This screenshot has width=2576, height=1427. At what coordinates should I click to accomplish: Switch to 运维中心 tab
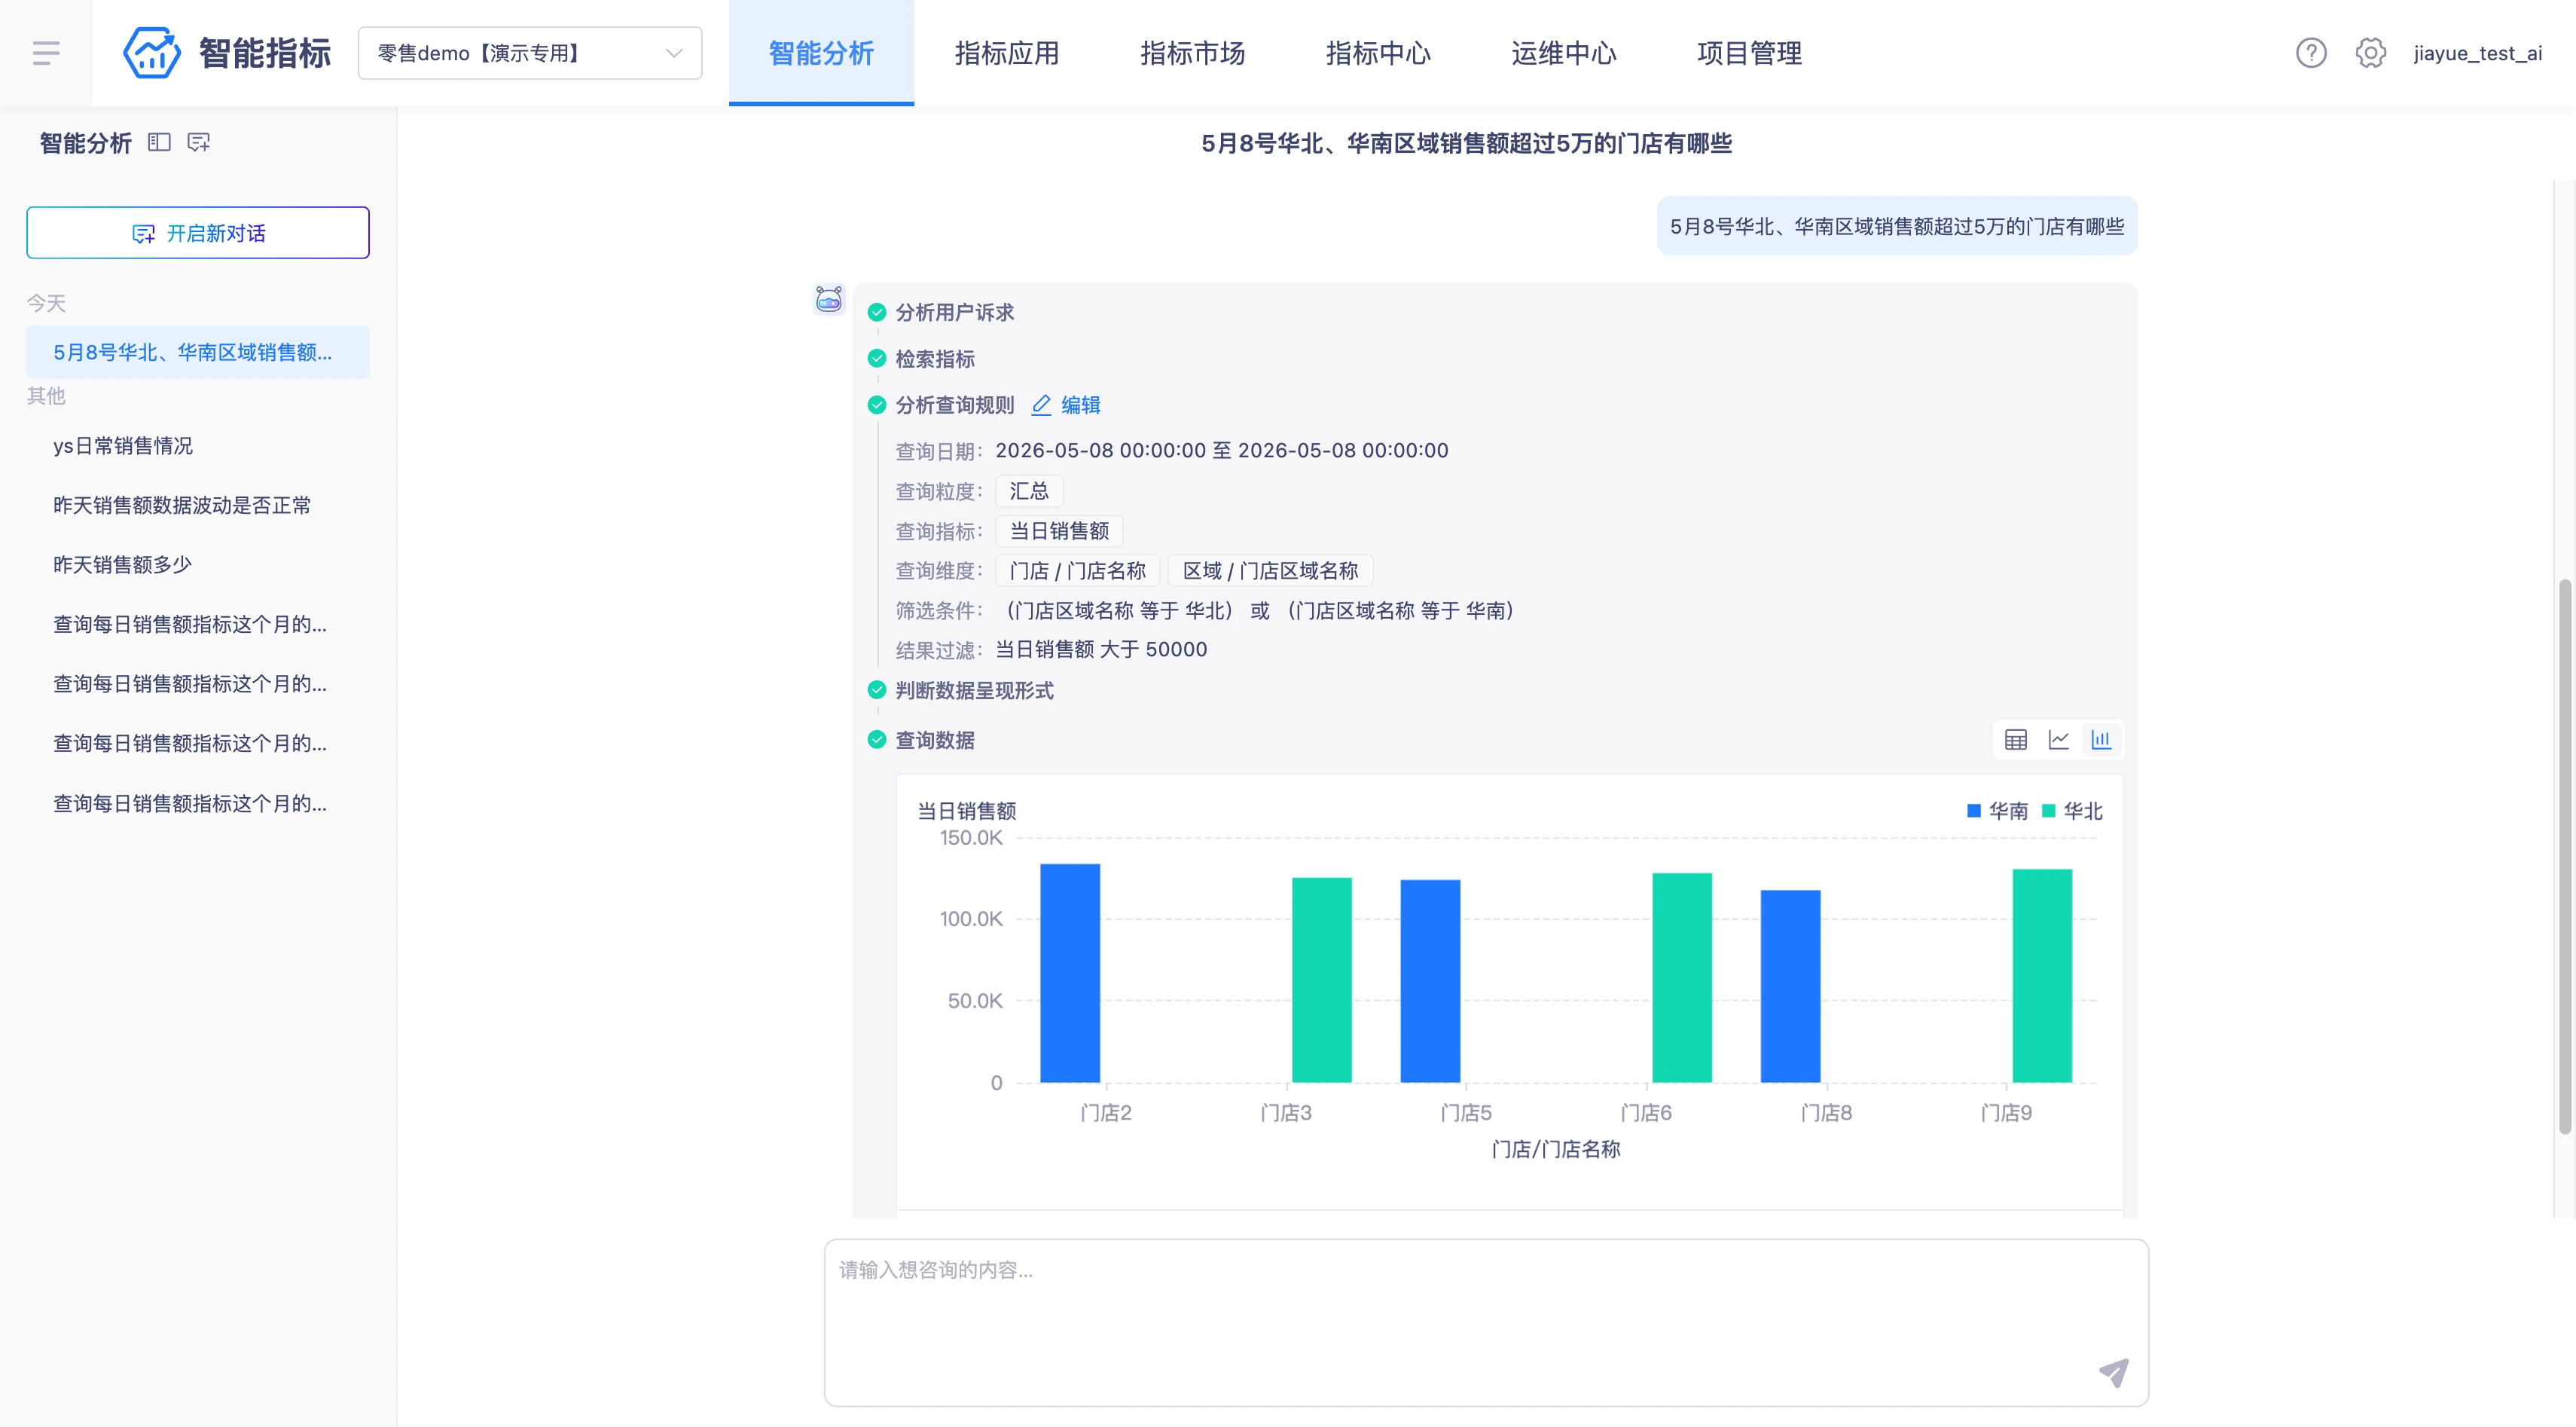click(x=1563, y=53)
